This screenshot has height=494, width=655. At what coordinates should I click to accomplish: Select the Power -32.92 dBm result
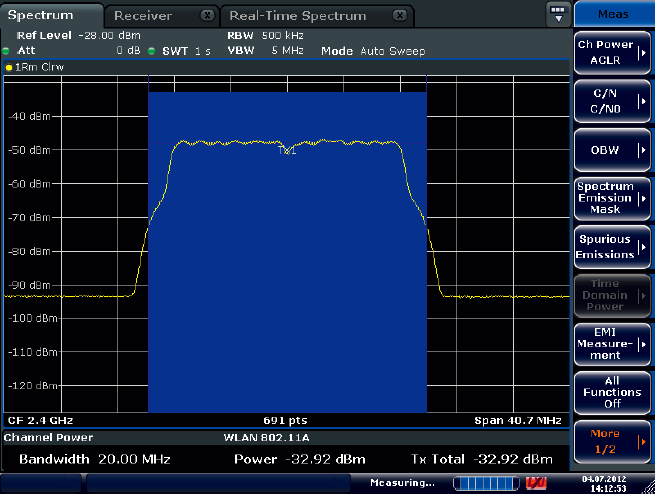pyautogui.click(x=300, y=459)
